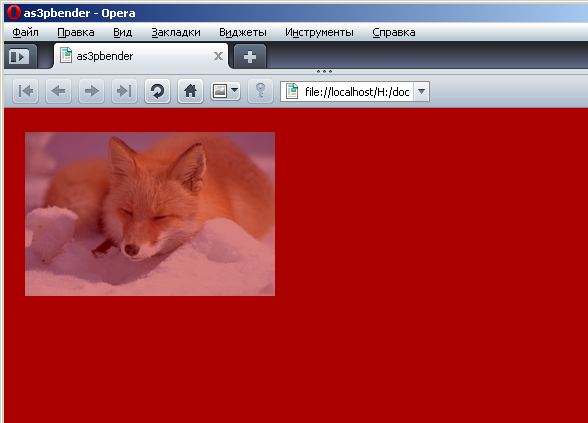Go back with the Back arrow

pos(58,91)
